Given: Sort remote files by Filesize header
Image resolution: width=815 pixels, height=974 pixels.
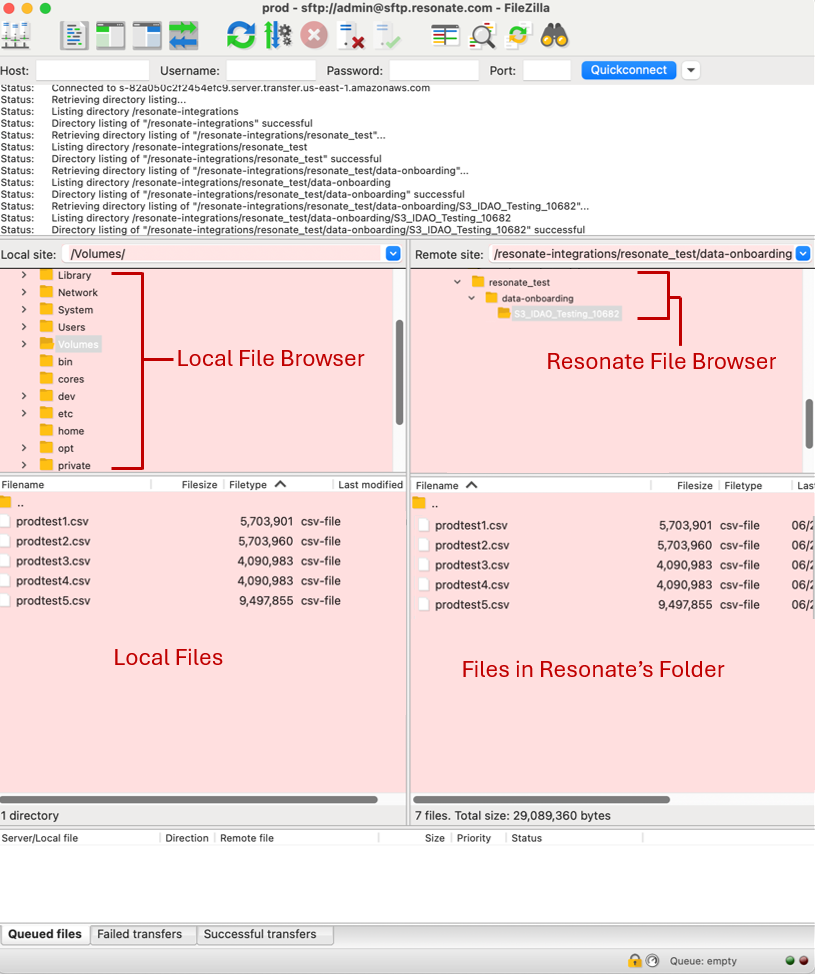Looking at the screenshot, I should click(685, 485).
